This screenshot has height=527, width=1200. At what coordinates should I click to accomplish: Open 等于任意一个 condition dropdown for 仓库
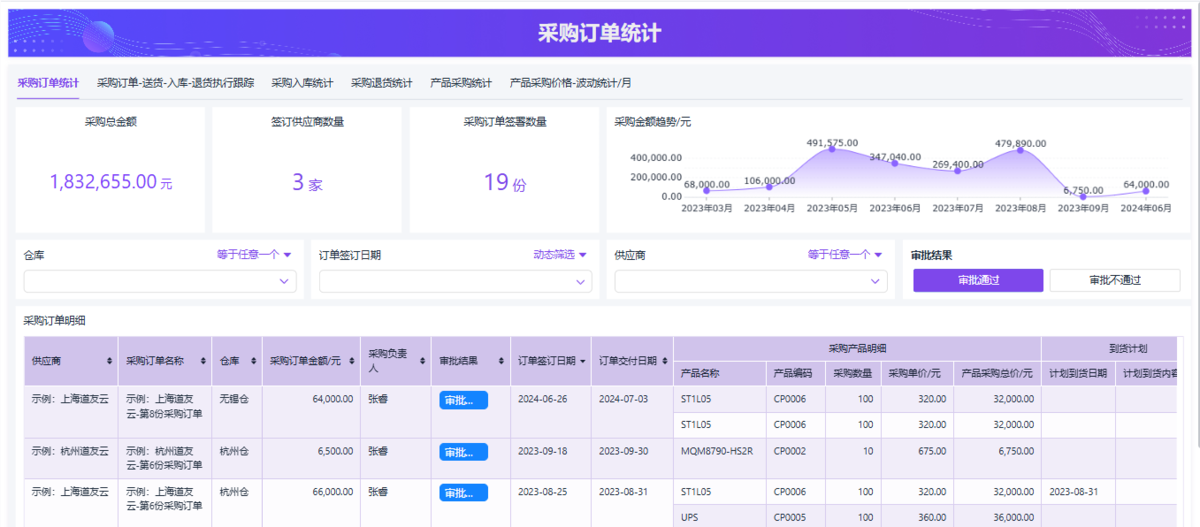(254, 255)
